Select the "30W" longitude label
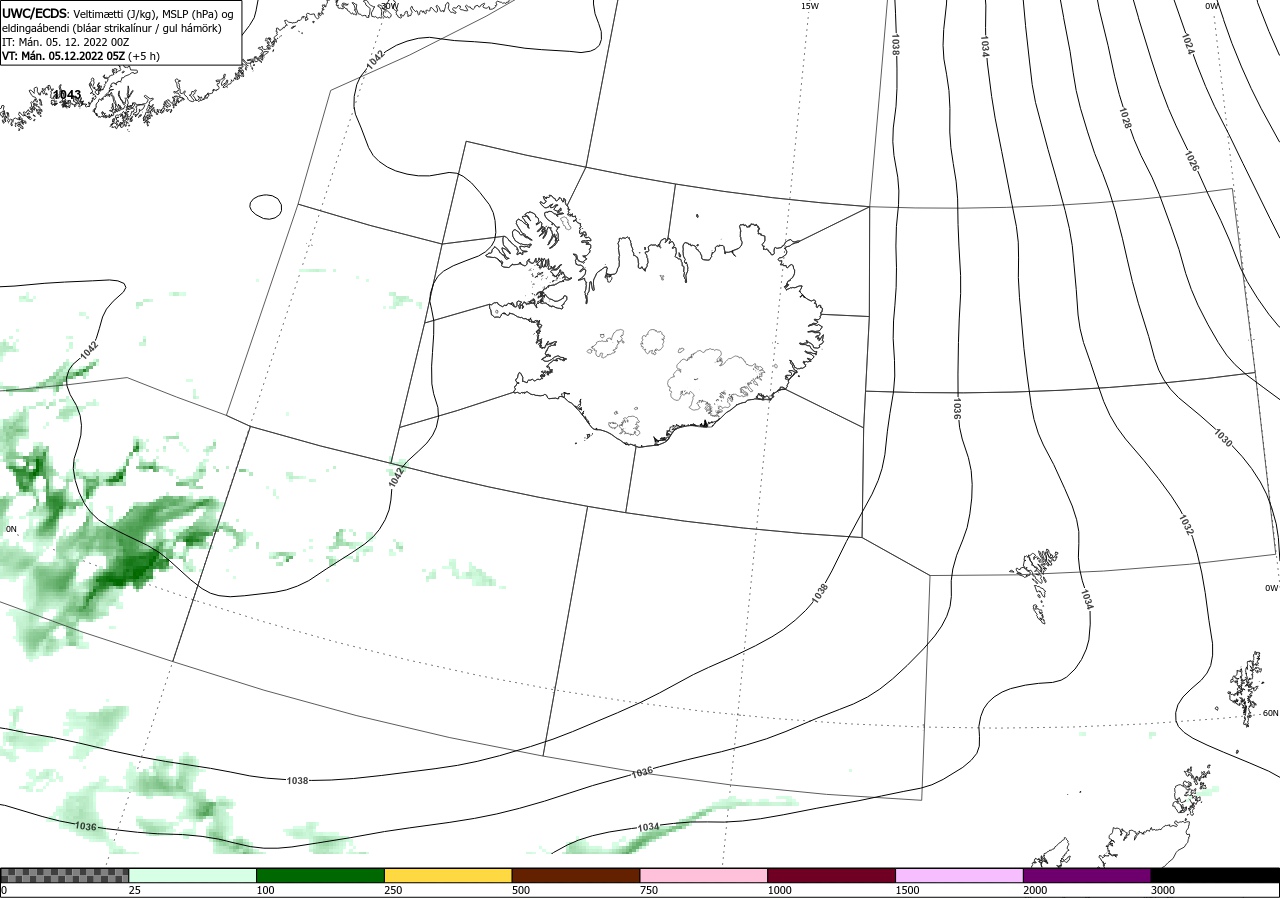This screenshot has width=1280, height=898. 389,6
